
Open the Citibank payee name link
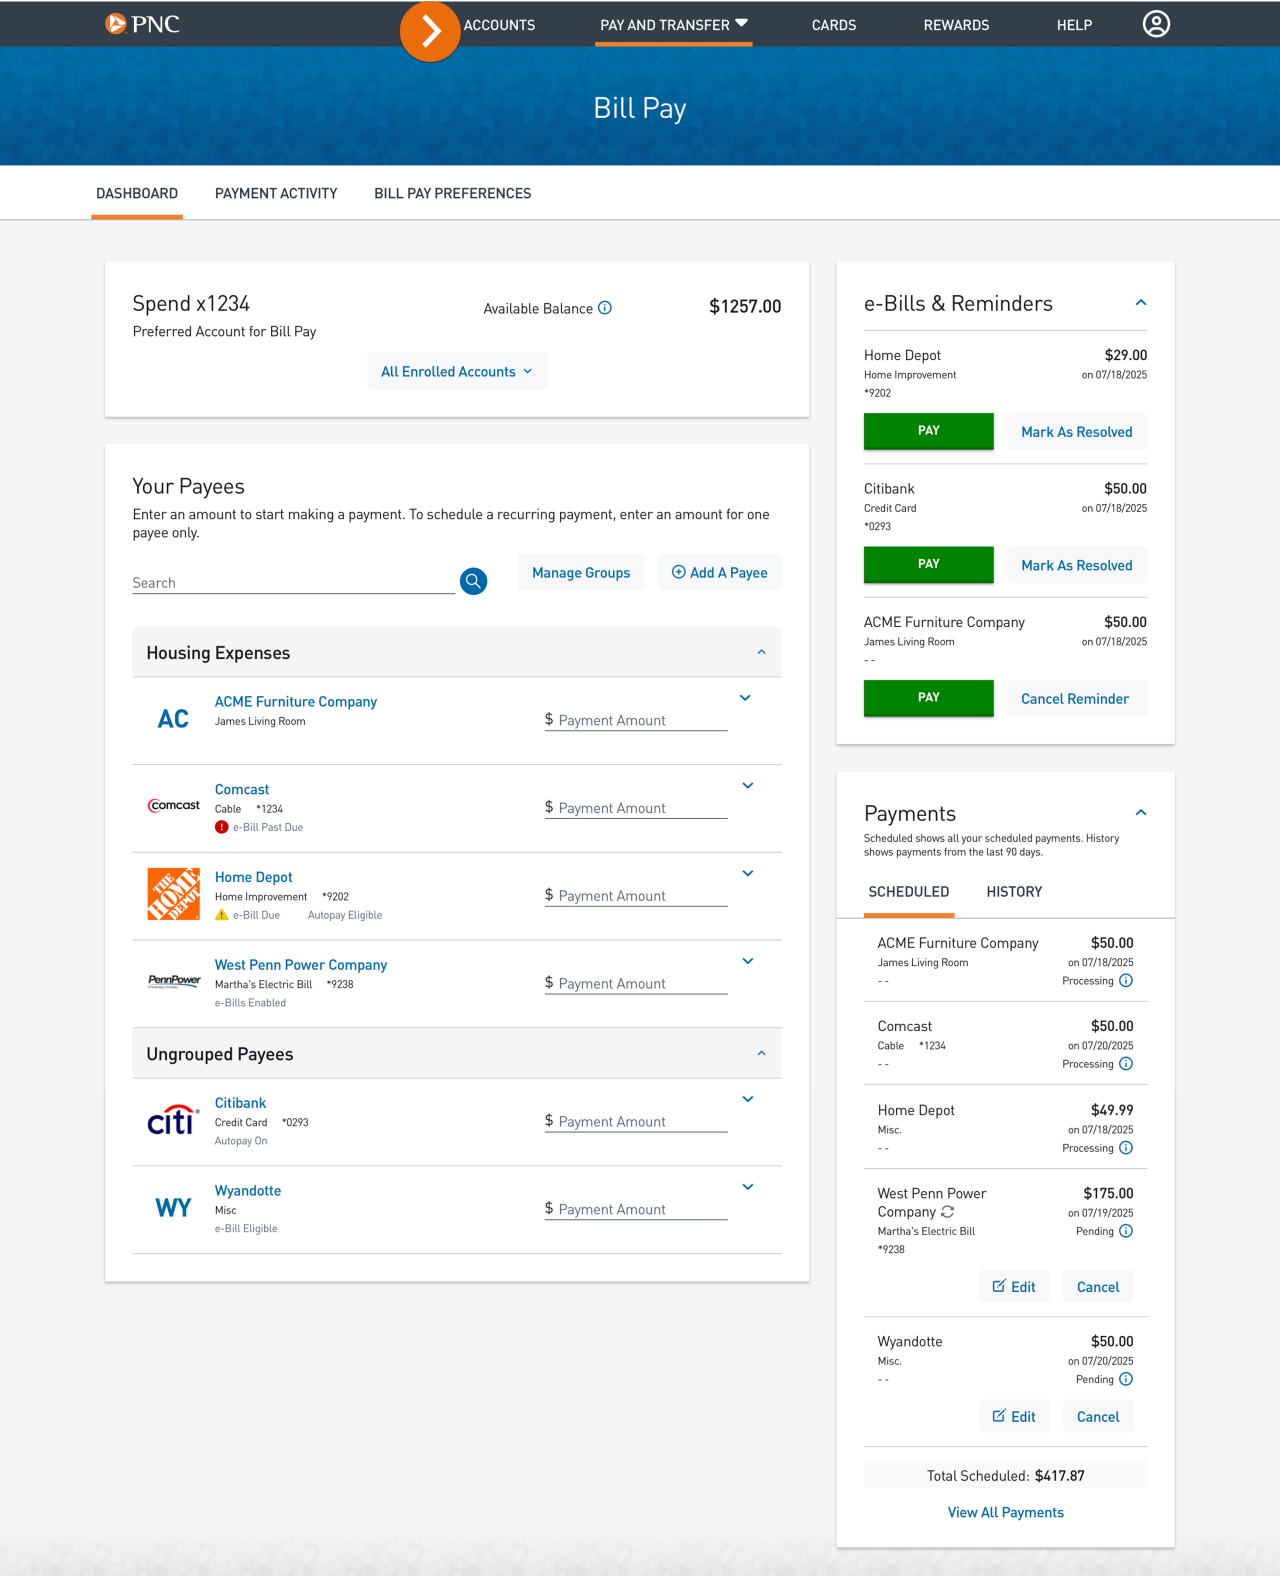click(240, 1102)
